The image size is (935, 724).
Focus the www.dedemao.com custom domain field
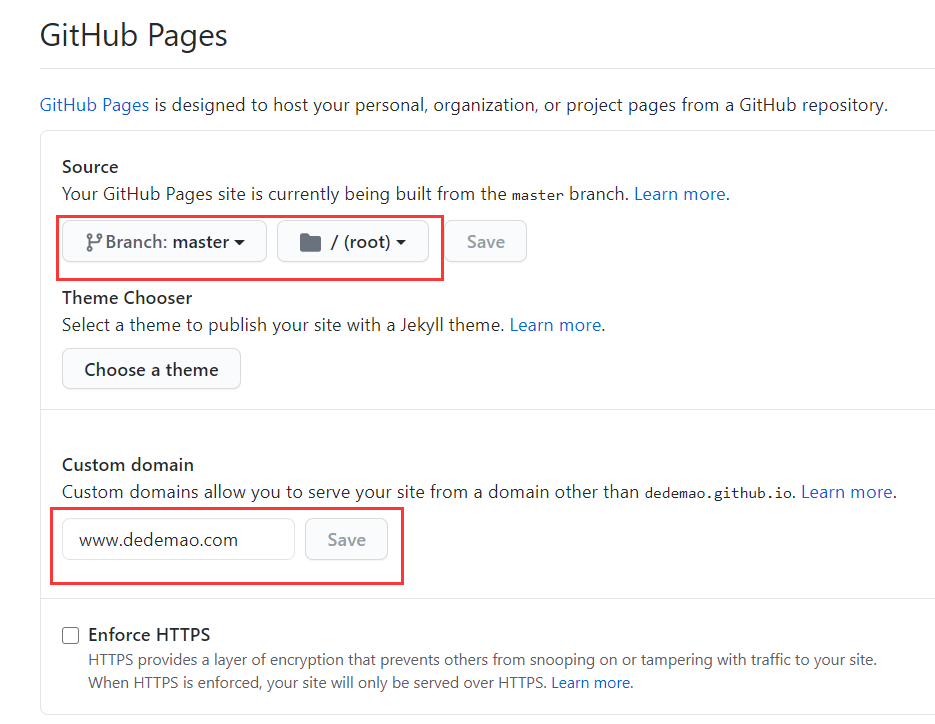point(178,539)
